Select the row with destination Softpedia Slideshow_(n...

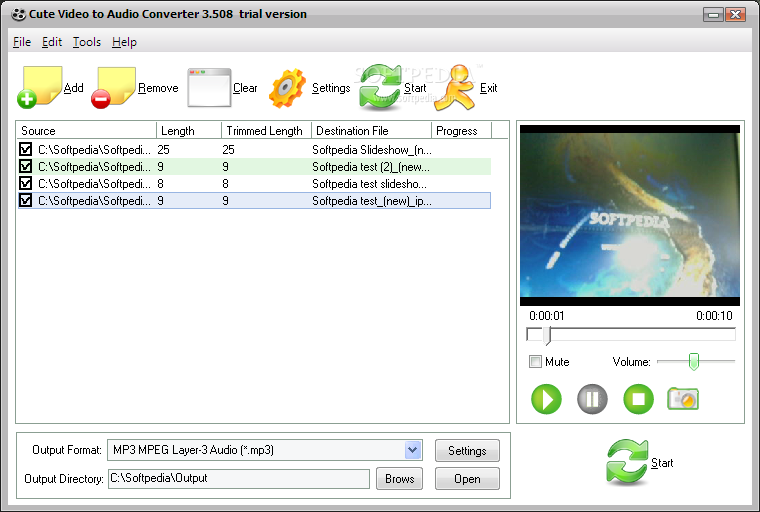[254, 149]
